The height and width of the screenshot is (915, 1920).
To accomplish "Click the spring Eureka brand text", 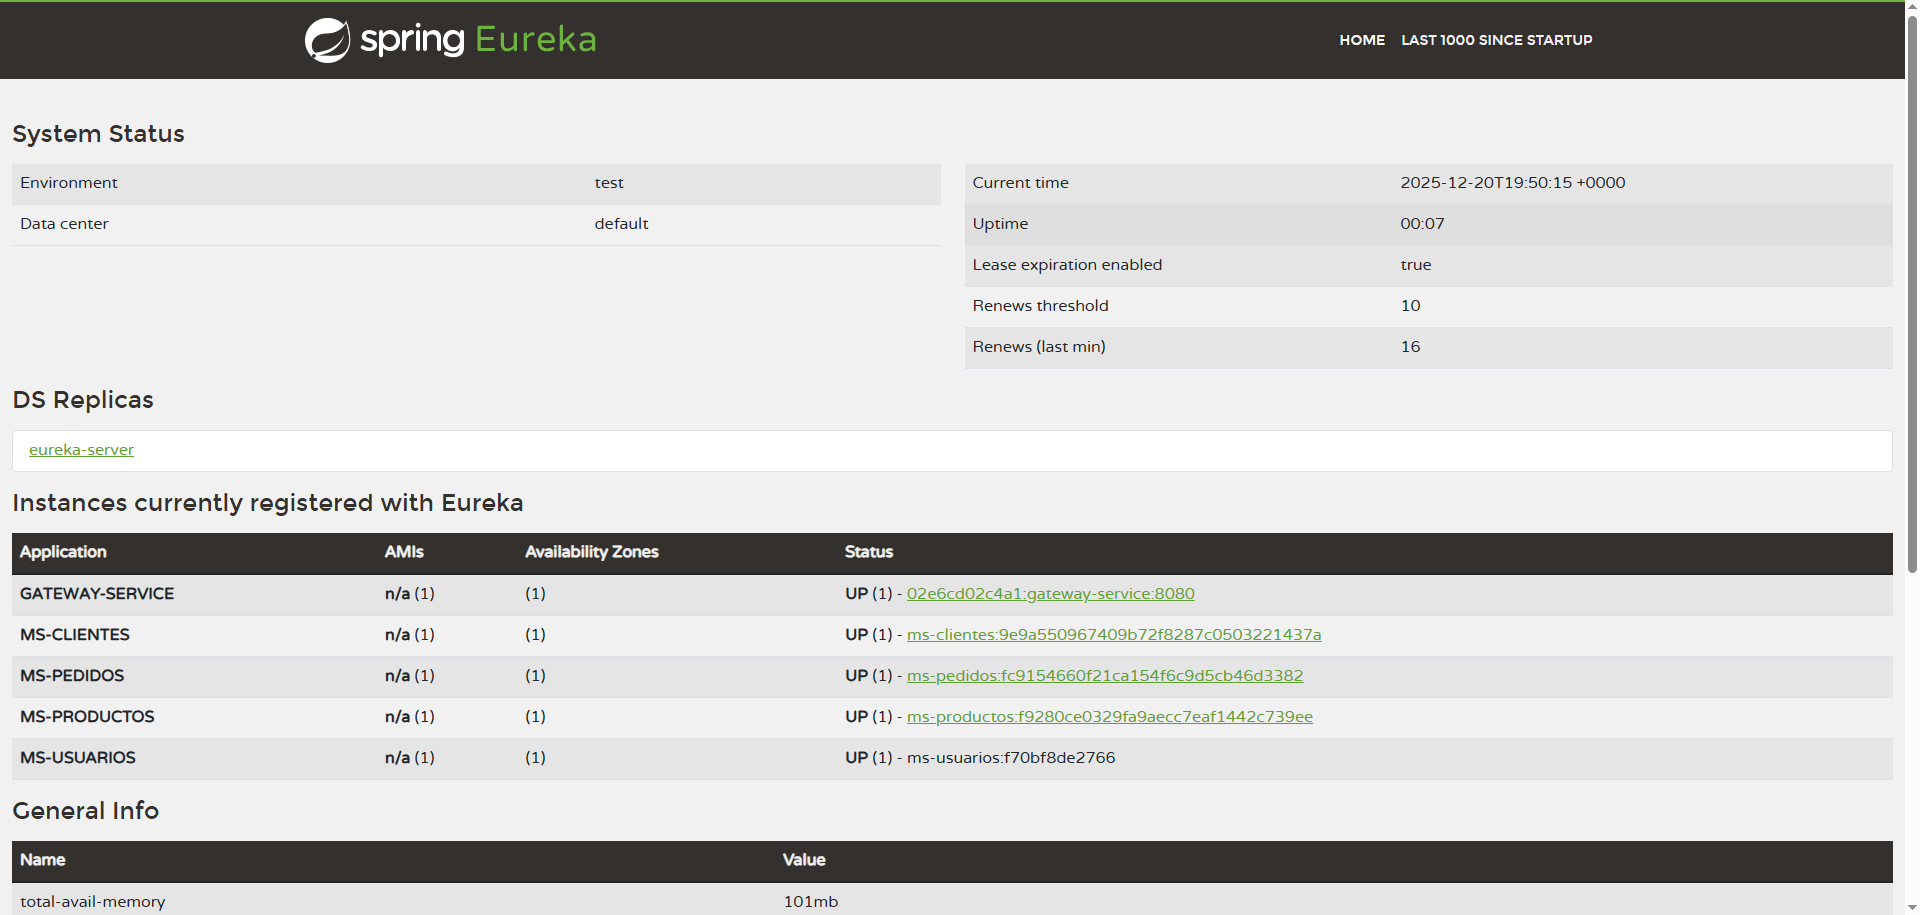I will tap(478, 40).
